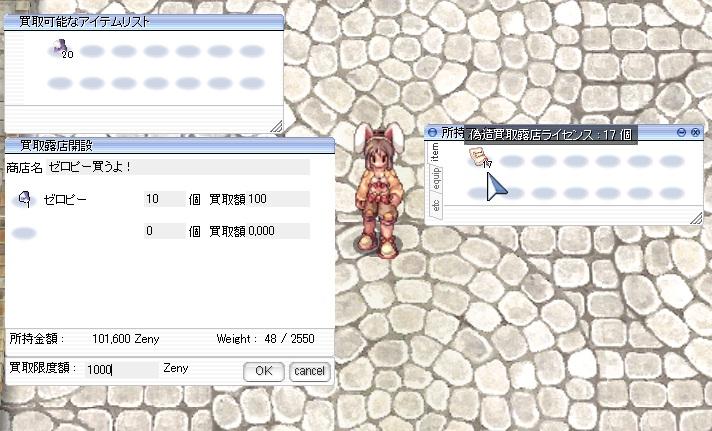
Task: Switch to the item tab in inventory
Action: tap(435, 153)
